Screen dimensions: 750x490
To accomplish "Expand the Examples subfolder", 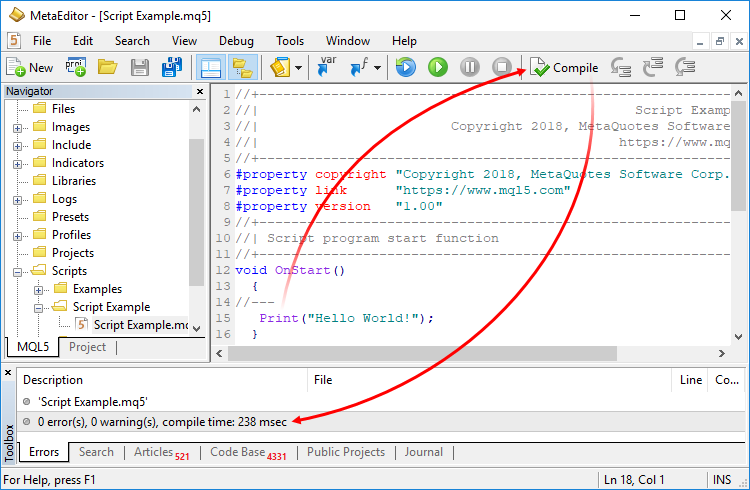I will click(38, 290).
